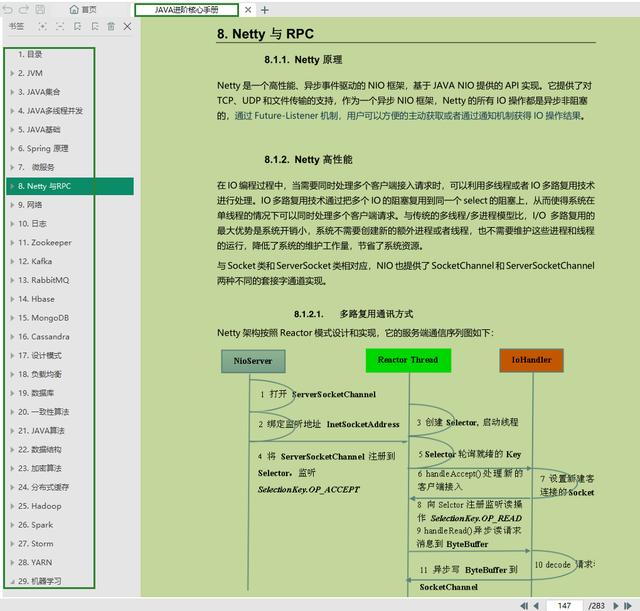Expand the 9. 网络 bookmark arrow
The width and height of the screenshot is (640, 611).
(x=12, y=205)
